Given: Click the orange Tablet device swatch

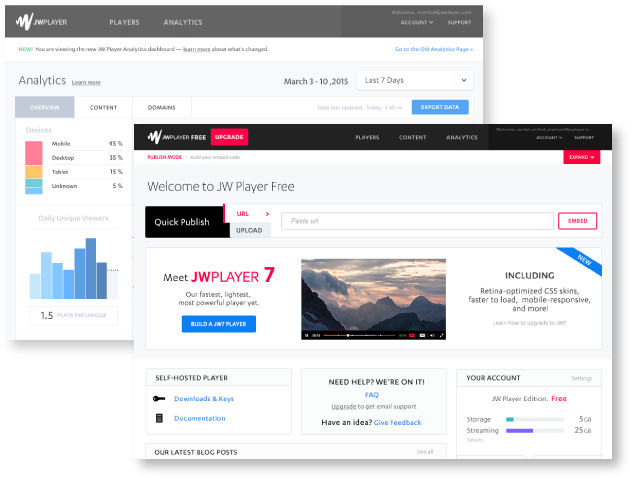Looking at the screenshot, I should [x=34, y=172].
